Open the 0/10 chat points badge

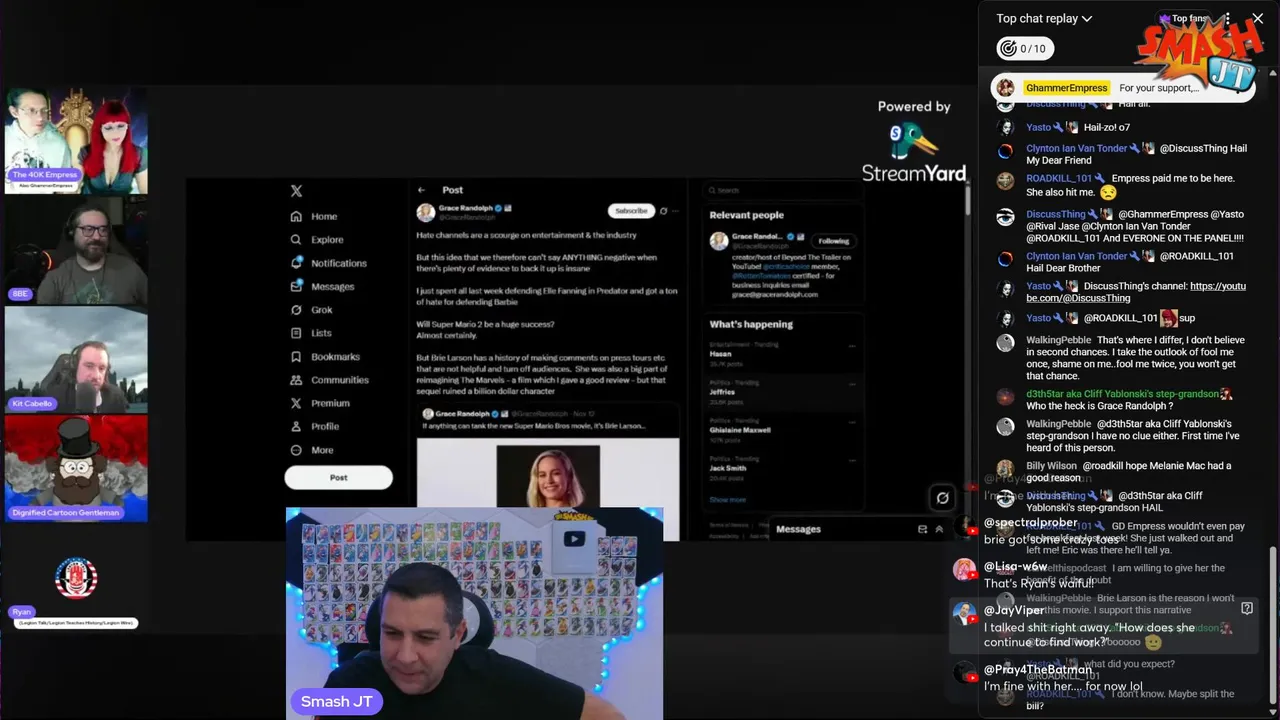point(1026,48)
